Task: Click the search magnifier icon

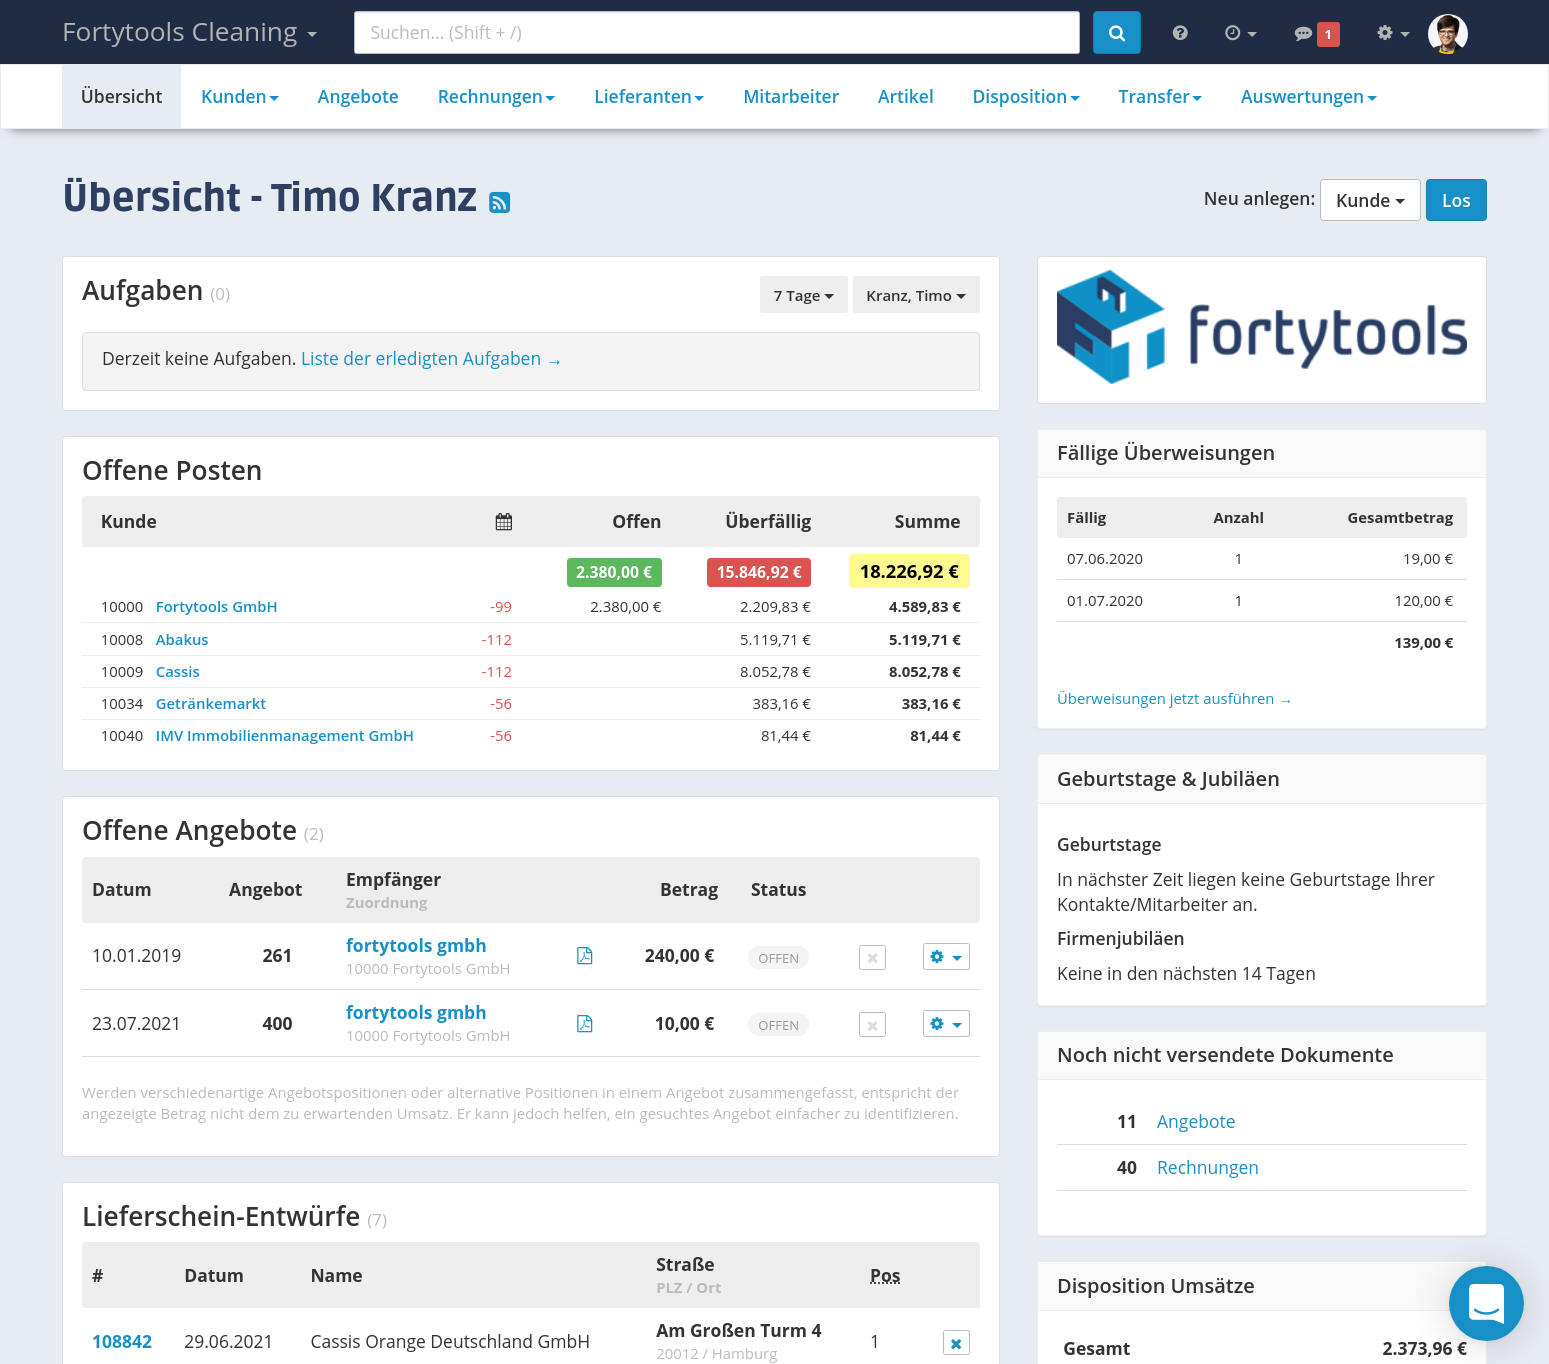Action: click(1116, 32)
